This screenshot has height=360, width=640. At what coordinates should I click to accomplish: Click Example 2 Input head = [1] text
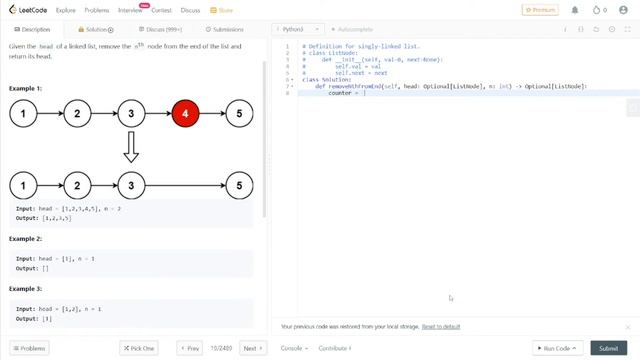(55, 259)
